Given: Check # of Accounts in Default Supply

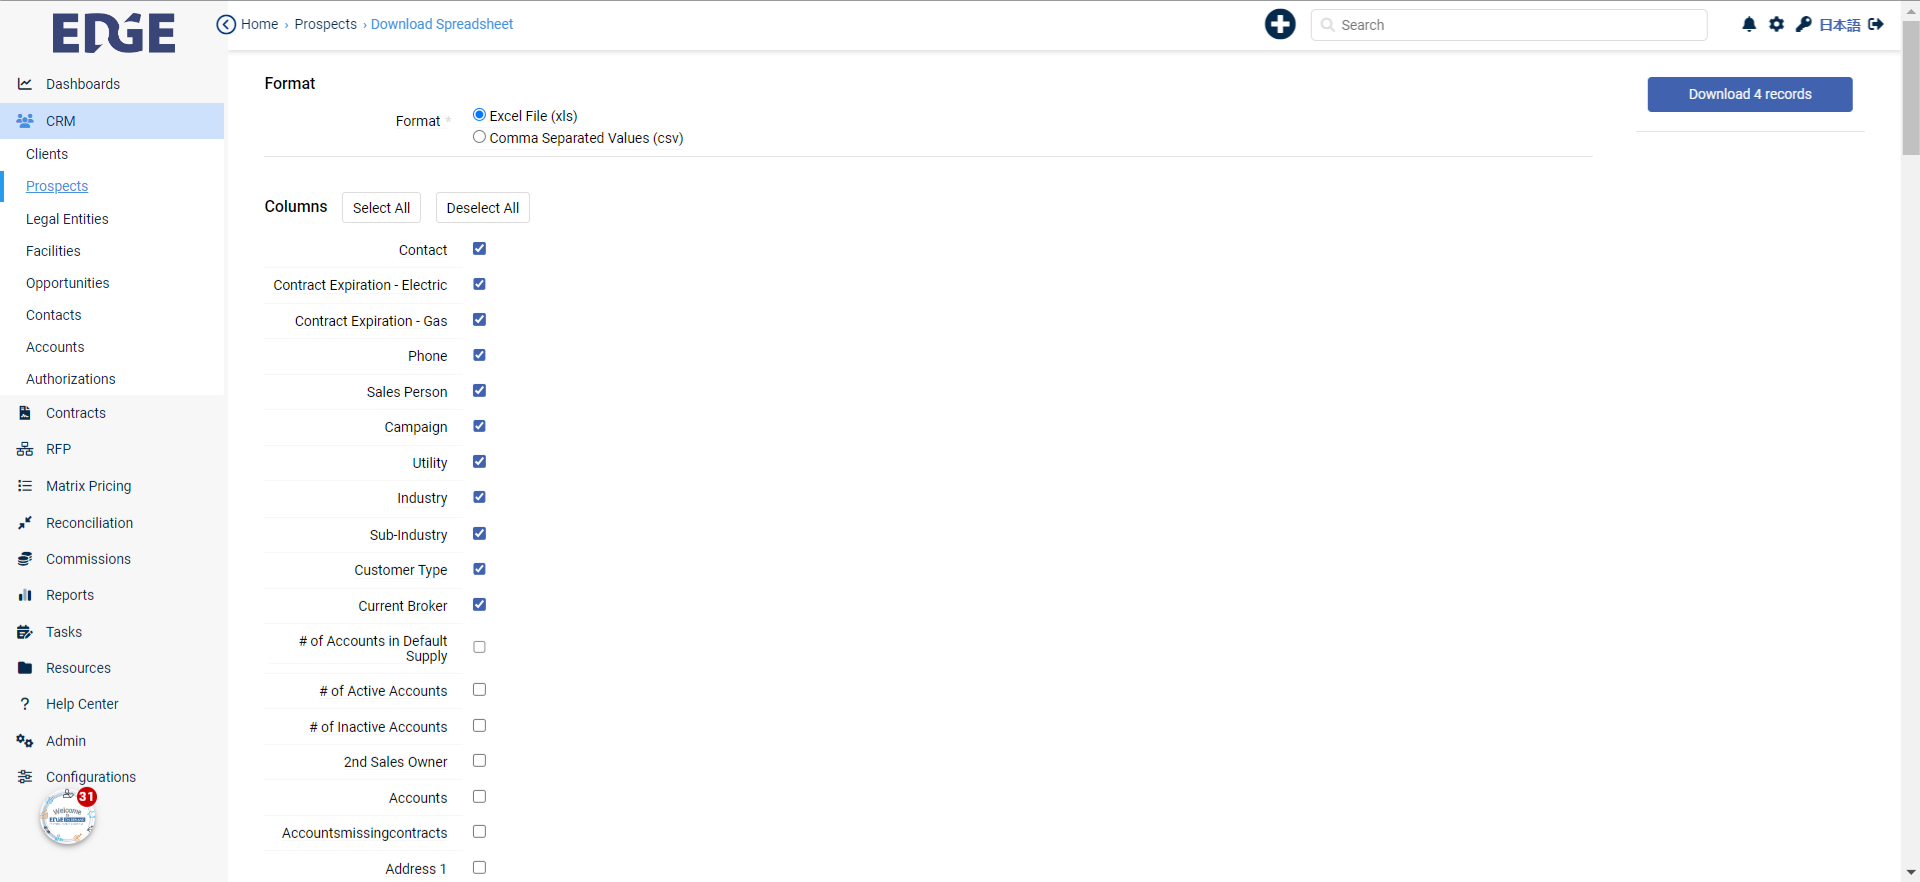Looking at the screenshot, I should (x=479, y=647).
